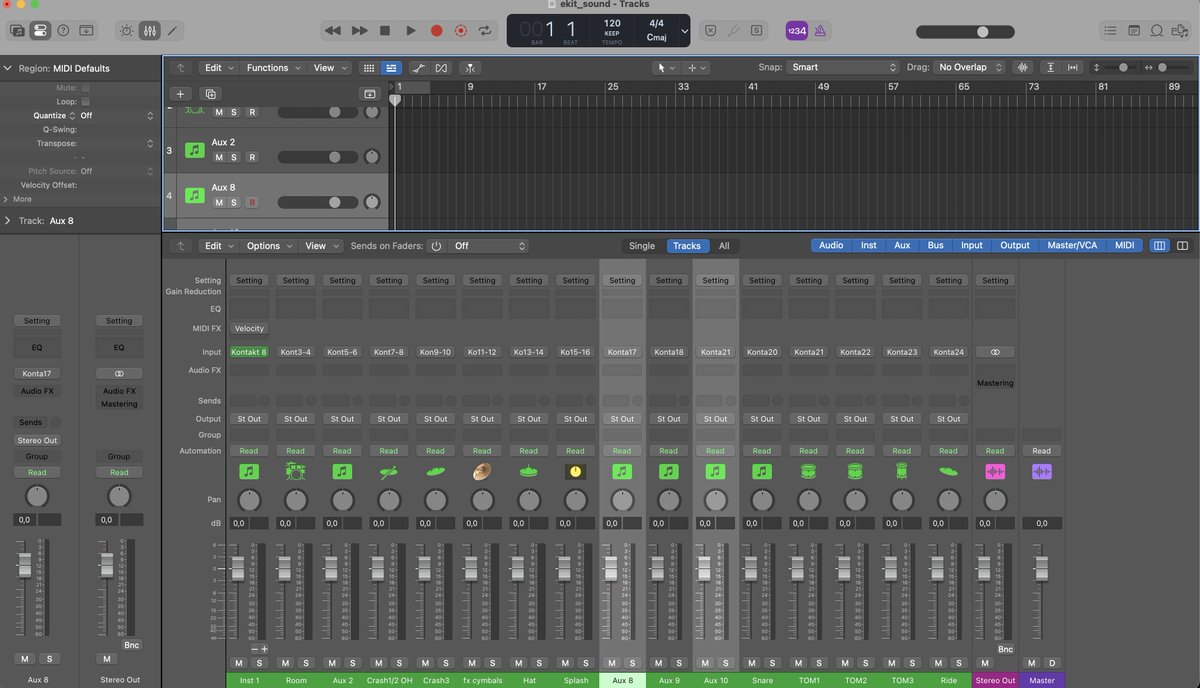
Task: Click the Forward transport button
Action: pos(359,31)
